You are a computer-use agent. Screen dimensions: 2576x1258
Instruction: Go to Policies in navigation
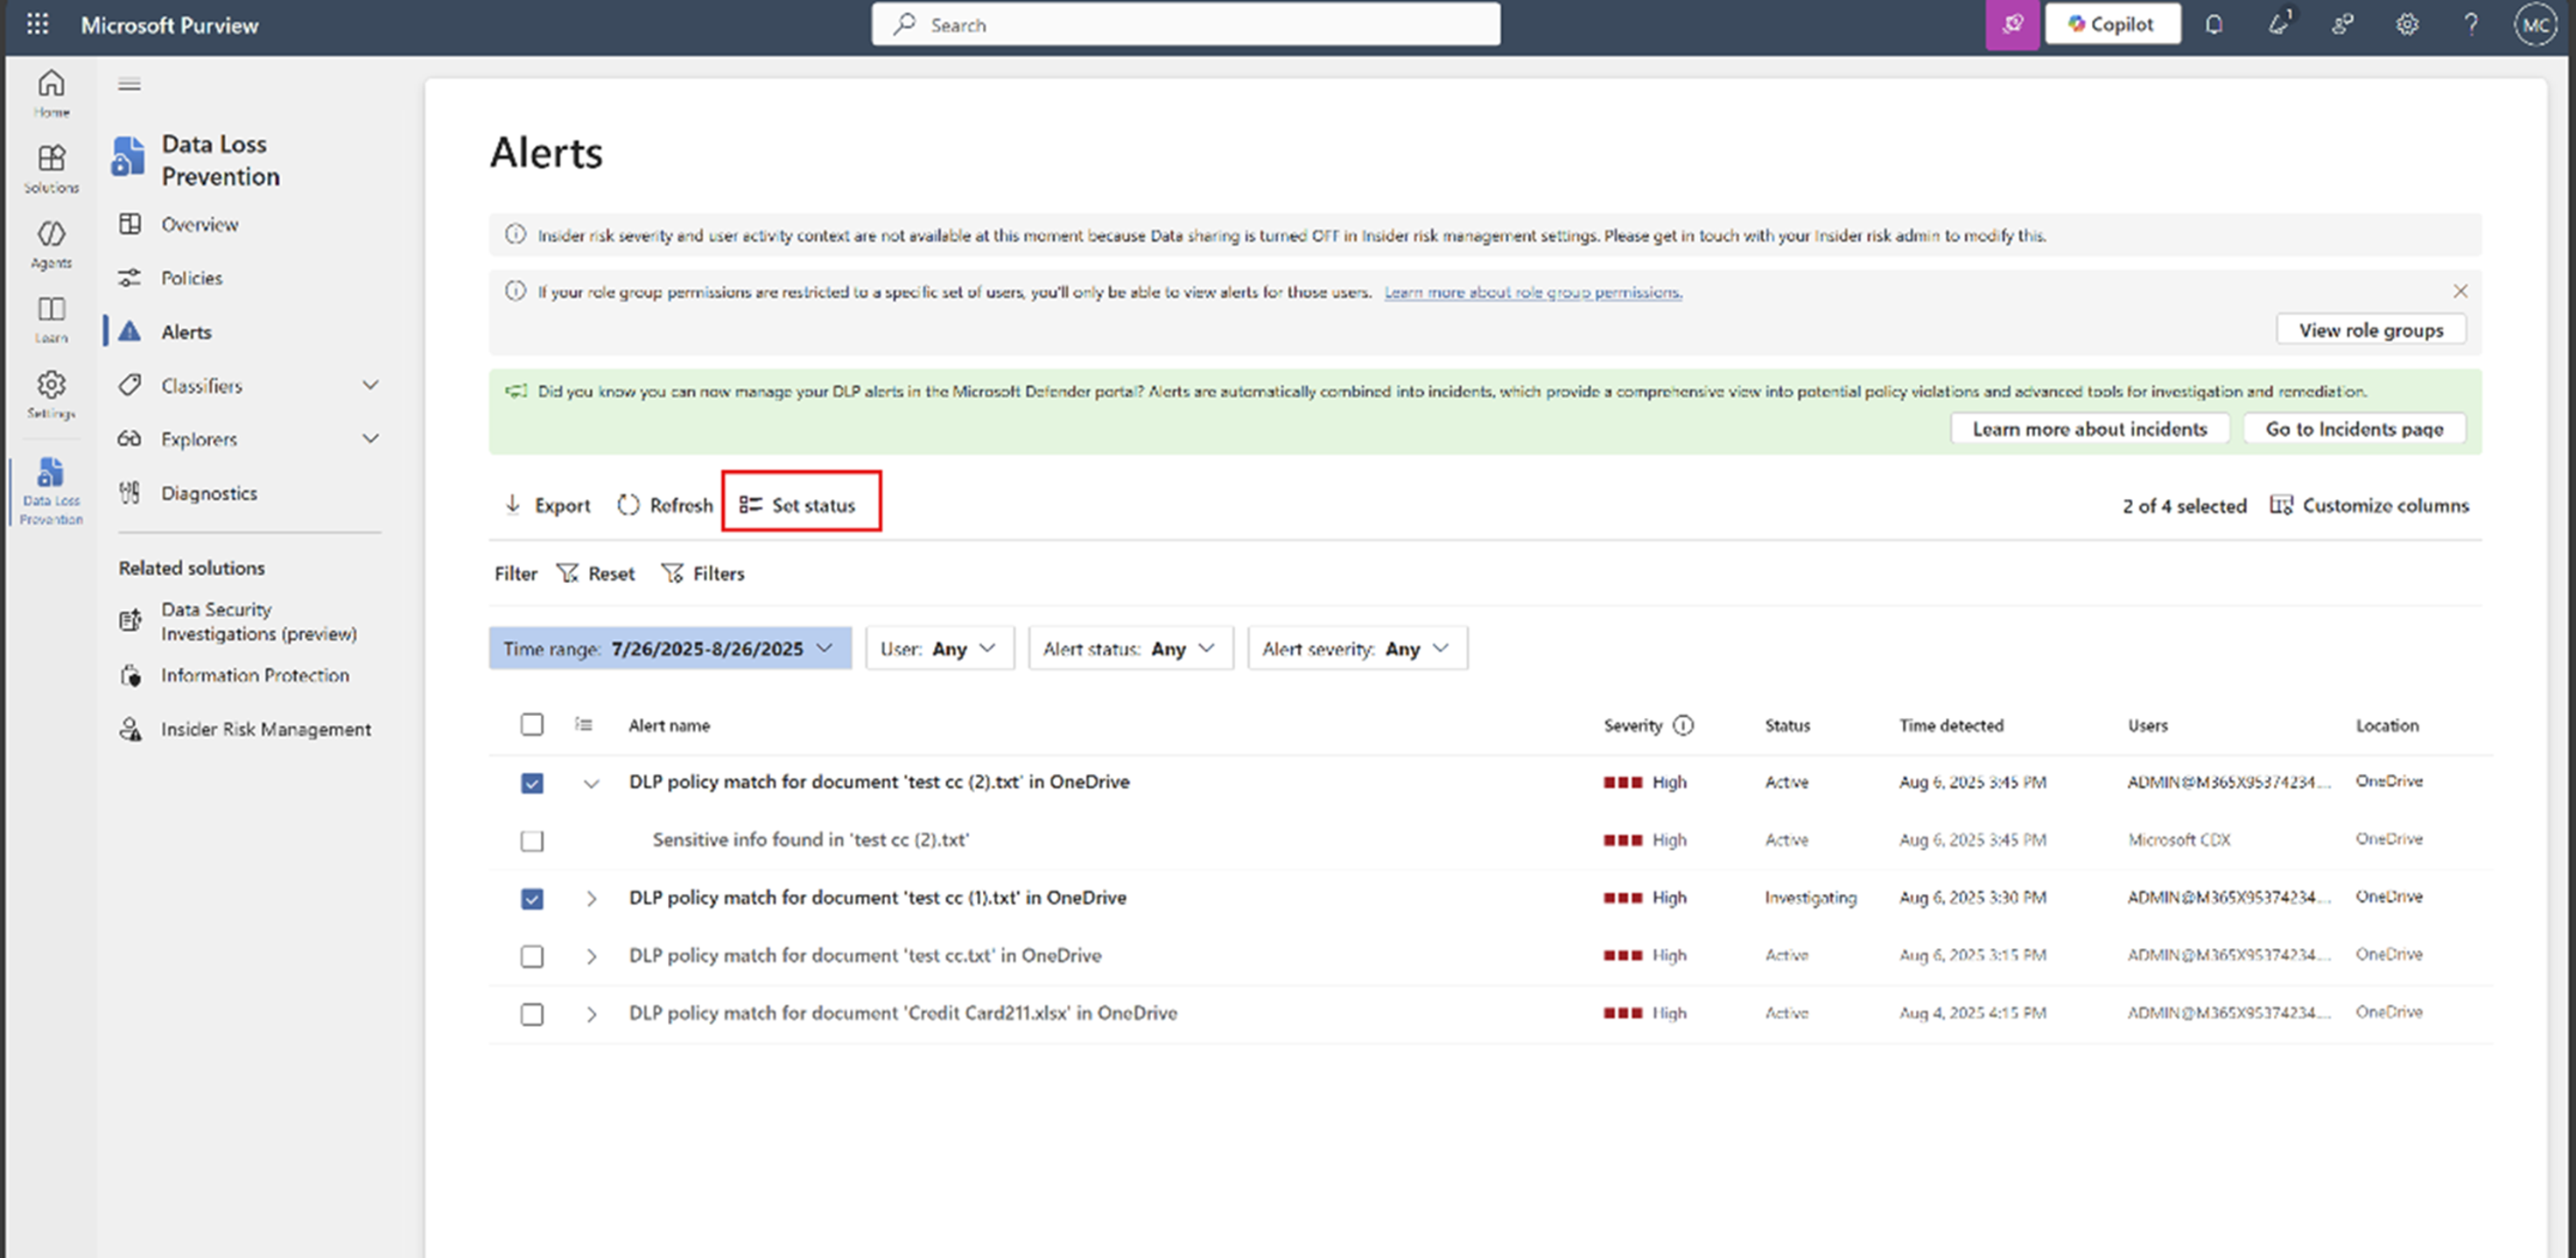point(192,278)
